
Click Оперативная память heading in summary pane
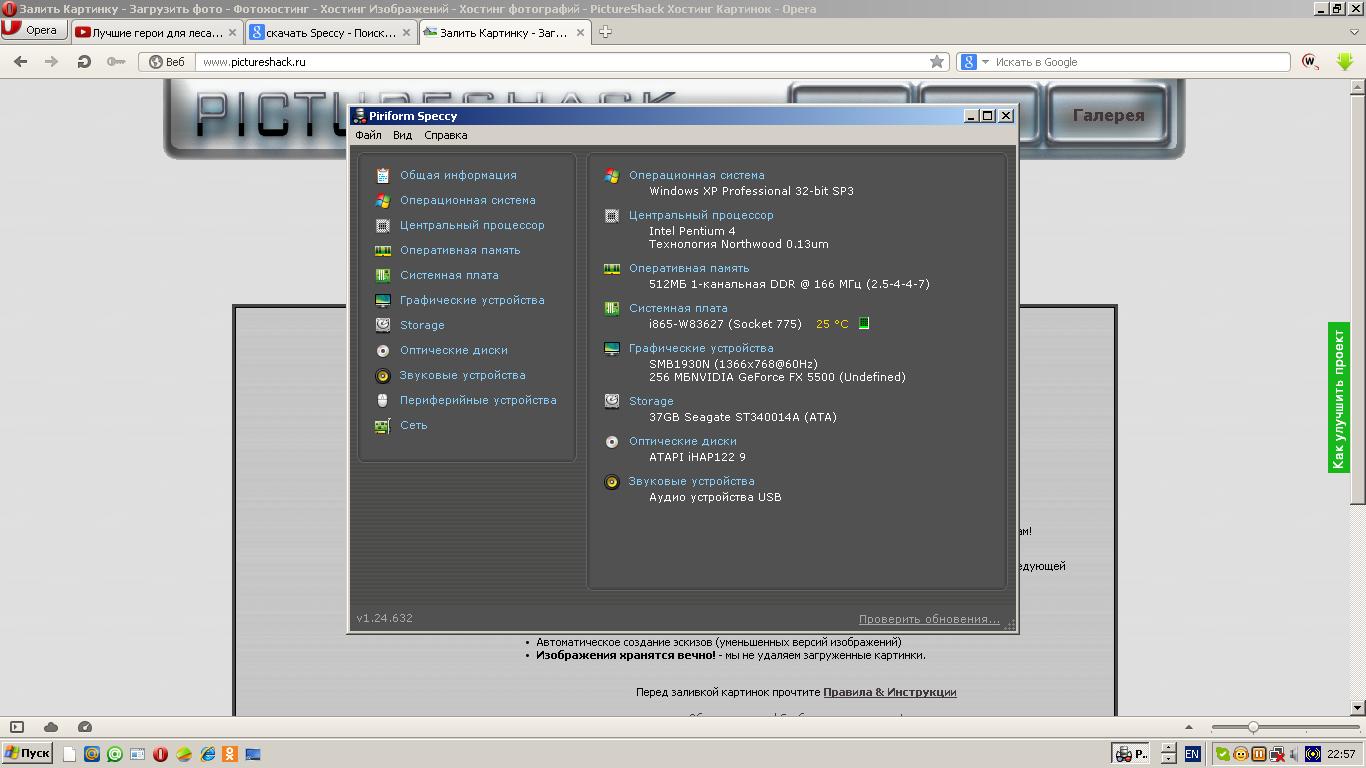(689, 268)
